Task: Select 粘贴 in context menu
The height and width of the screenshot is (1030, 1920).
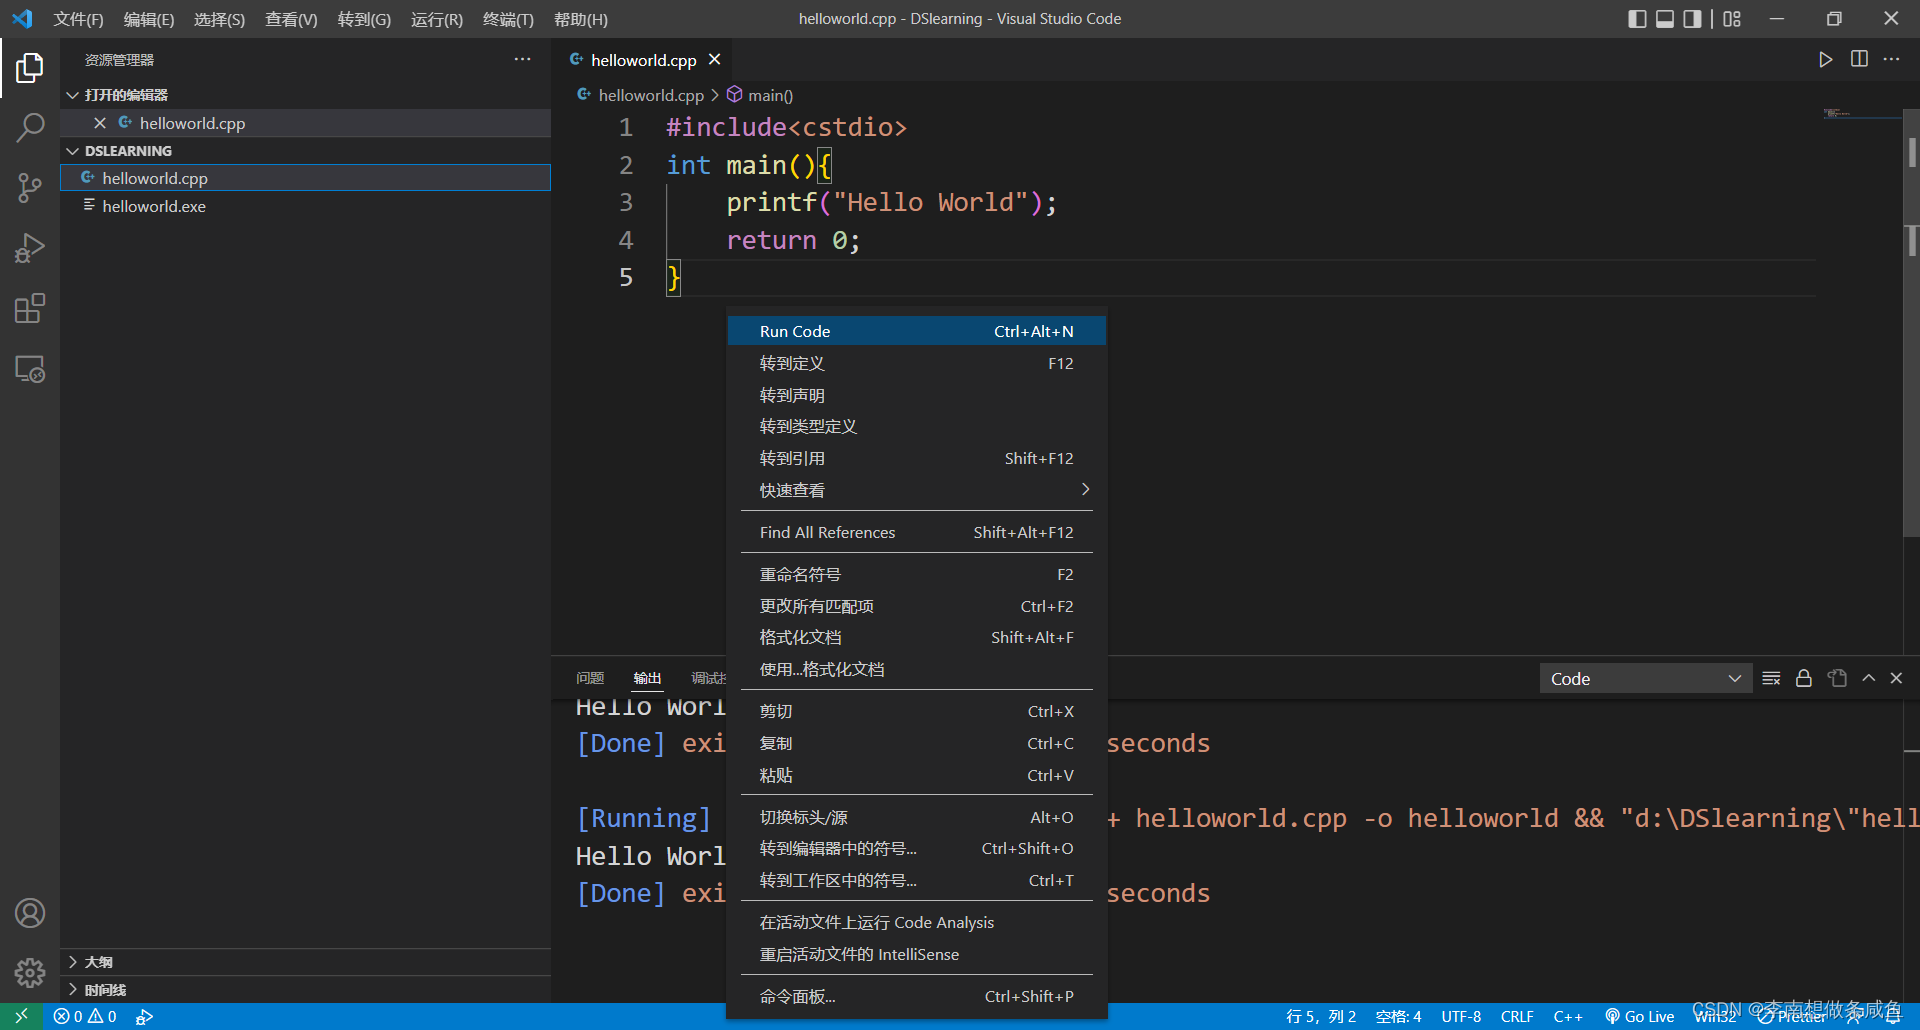Action: click(x=916, y=775)
